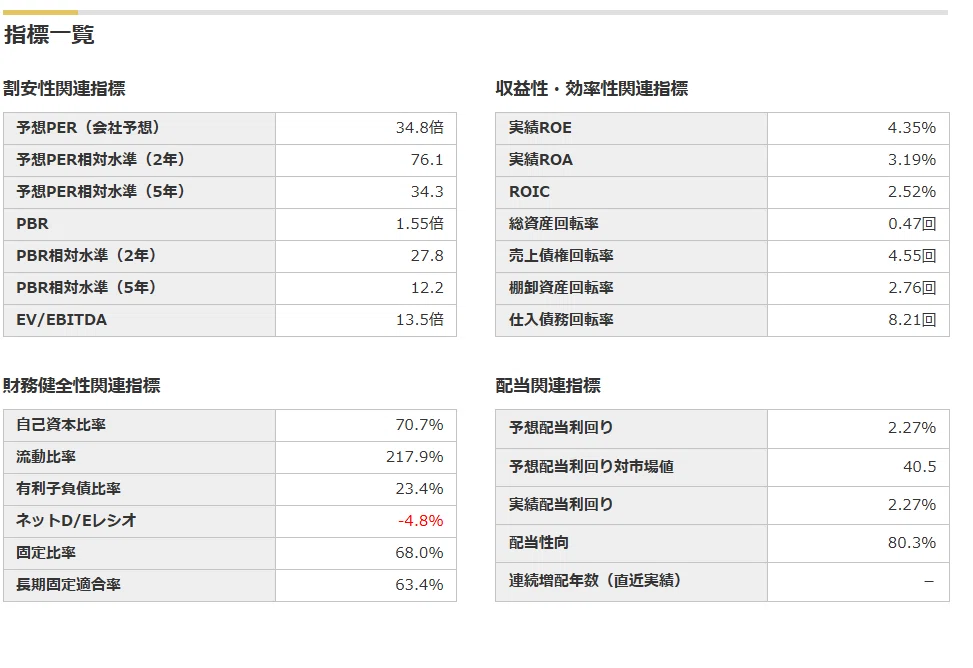Select the red ネットD/Eレシオ value -4.8%

tap(420, 520)
